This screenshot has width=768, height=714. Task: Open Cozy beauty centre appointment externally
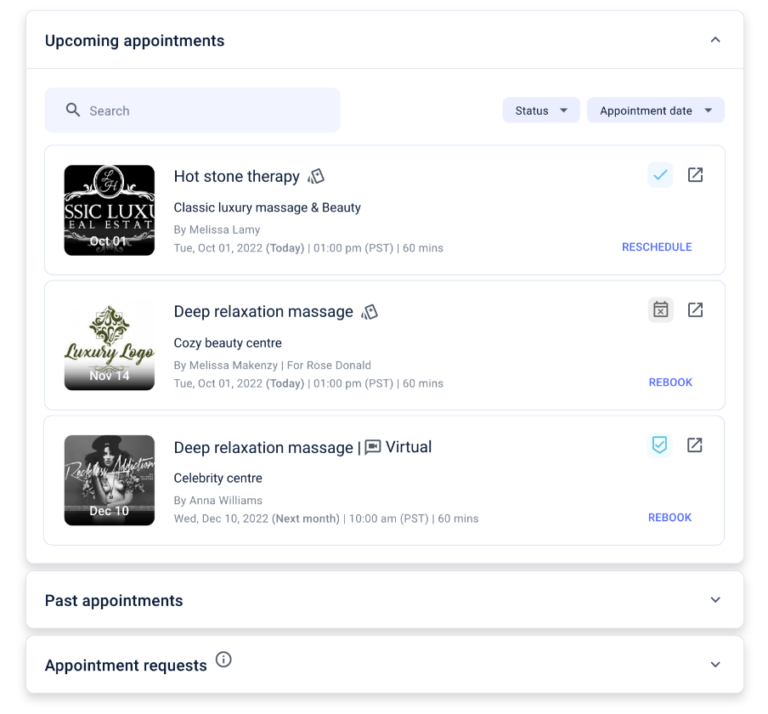pos(695,310)
